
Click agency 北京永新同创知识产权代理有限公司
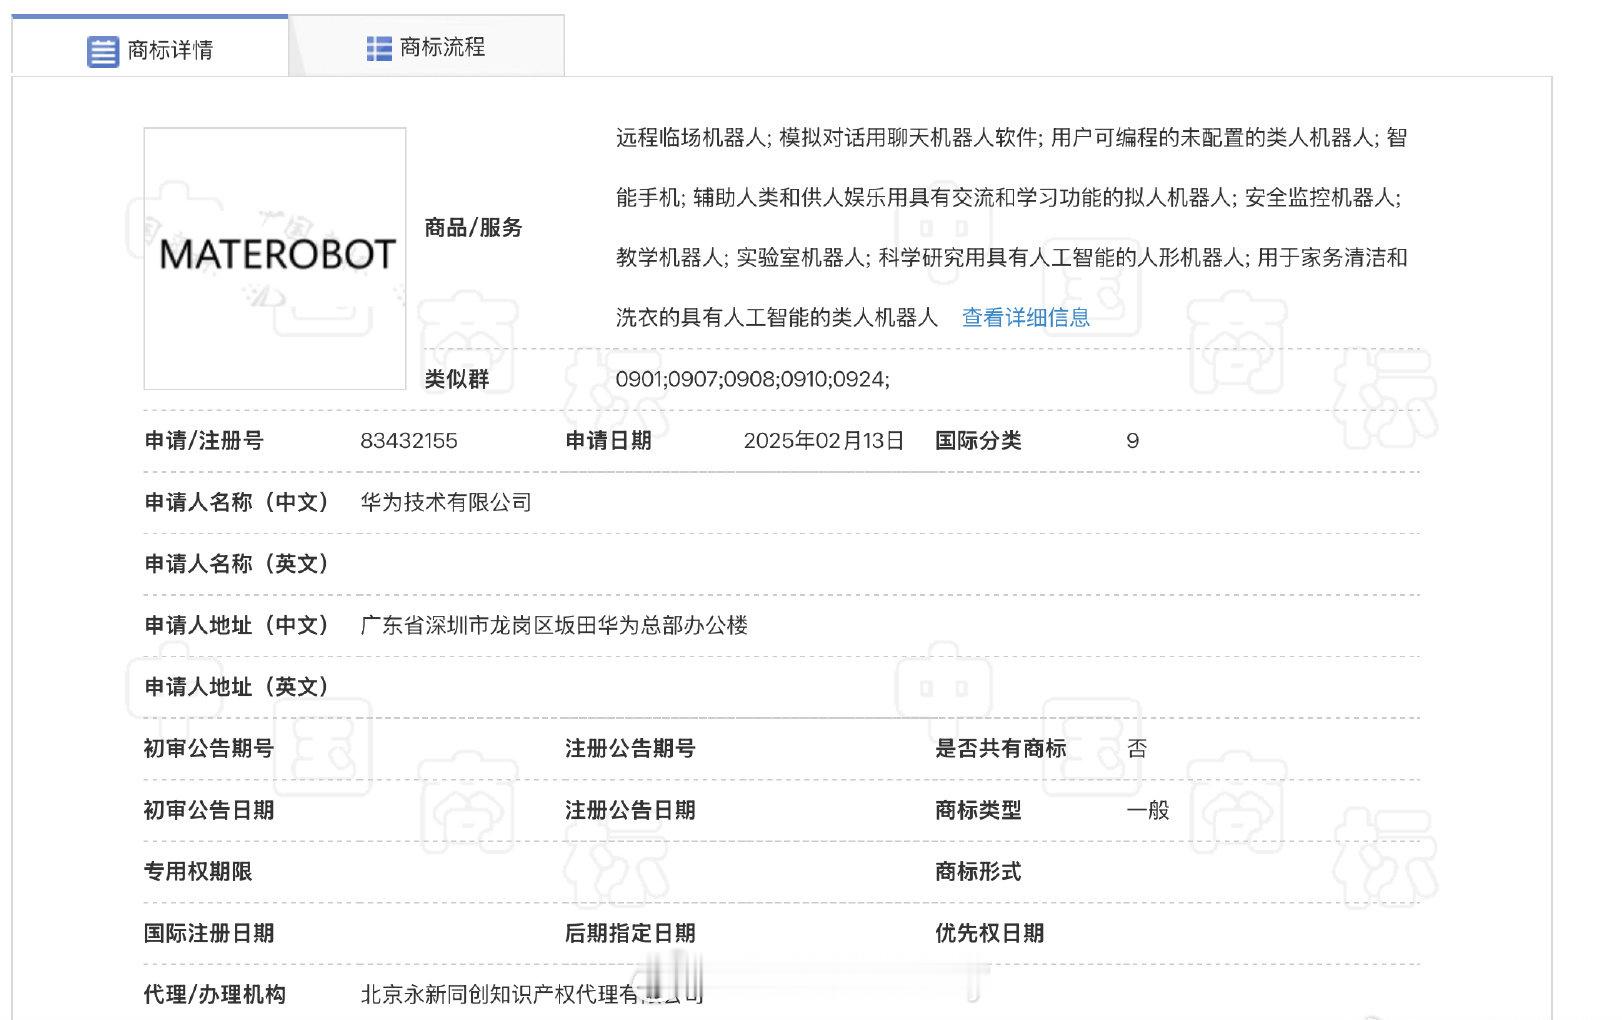click(532, 995)
